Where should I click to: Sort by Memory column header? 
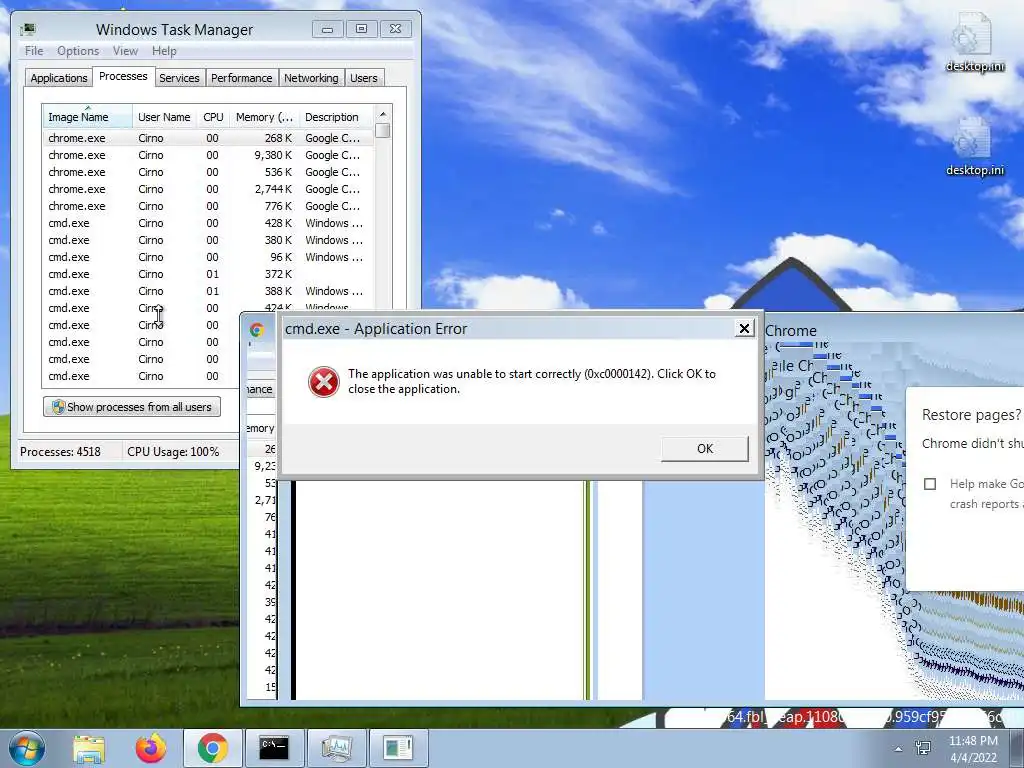[264, 117]
